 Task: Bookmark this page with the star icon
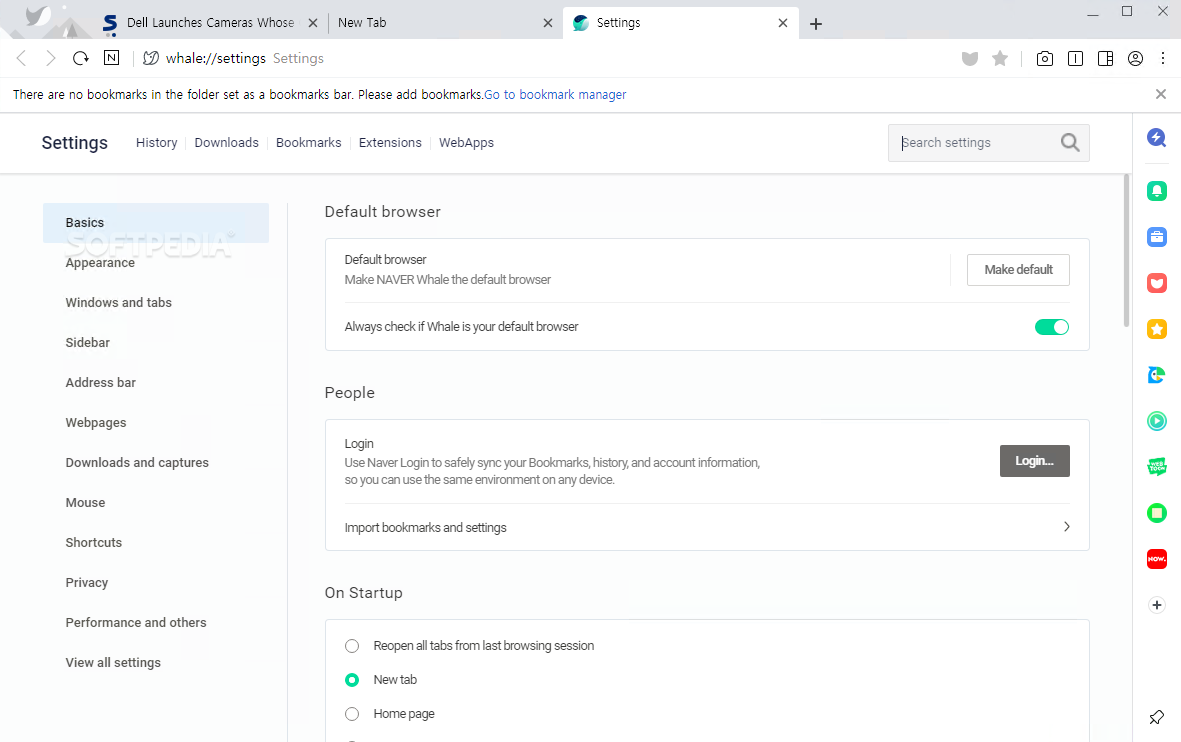1000,58
